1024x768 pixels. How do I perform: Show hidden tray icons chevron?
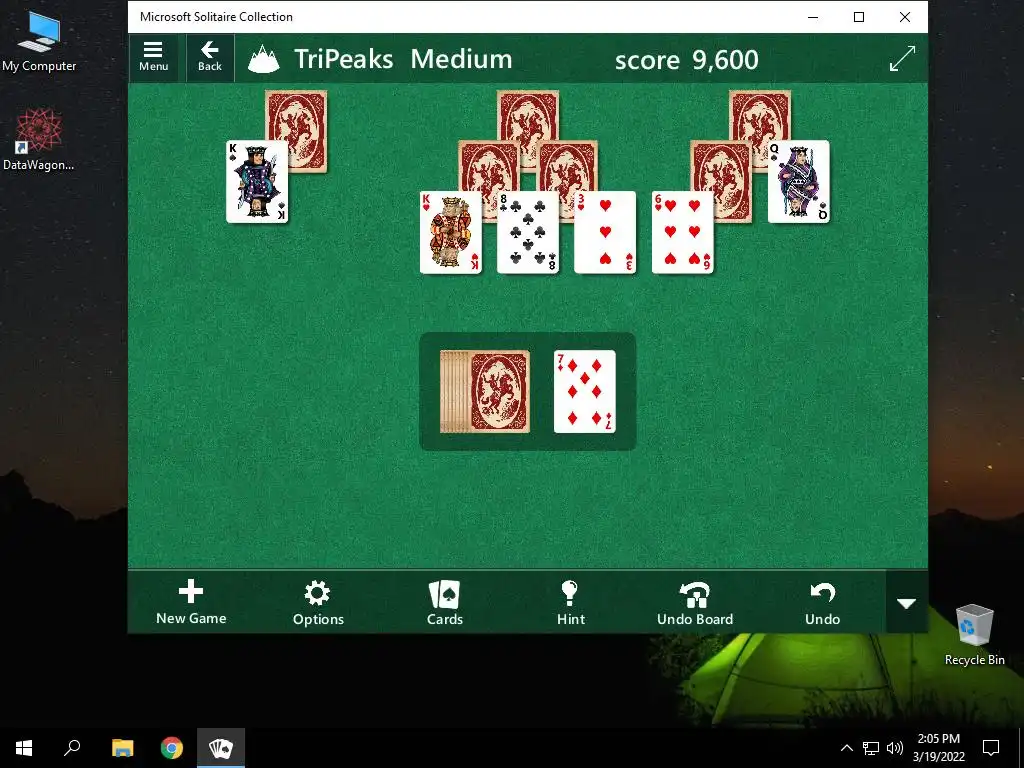(x=846, y=748)
